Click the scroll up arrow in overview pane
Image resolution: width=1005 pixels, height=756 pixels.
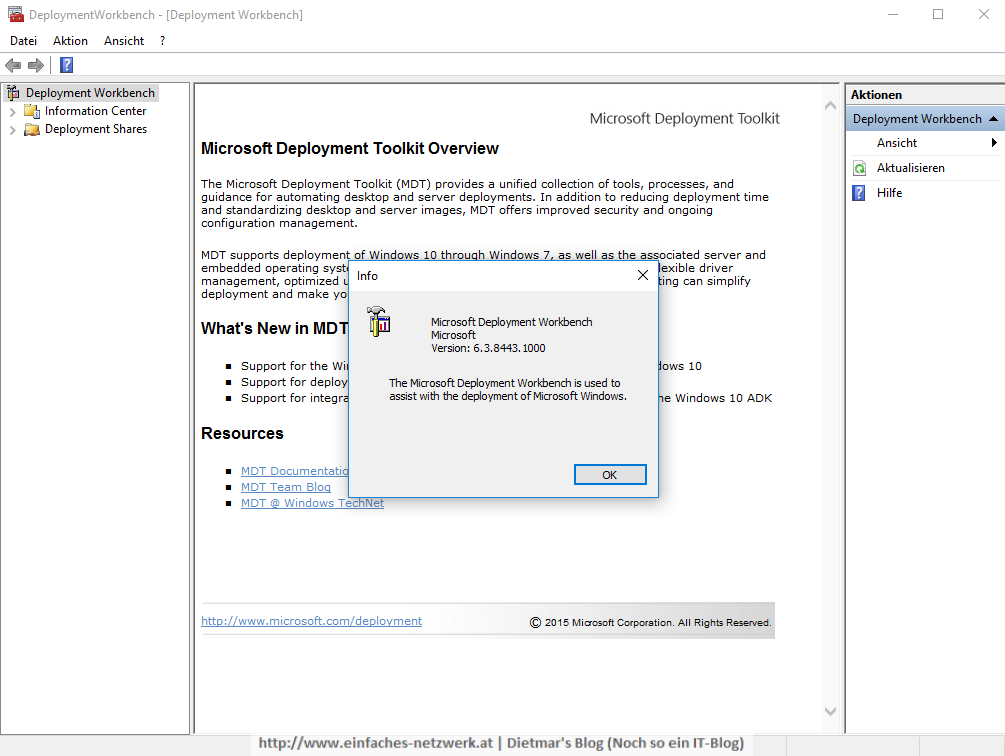831,106
